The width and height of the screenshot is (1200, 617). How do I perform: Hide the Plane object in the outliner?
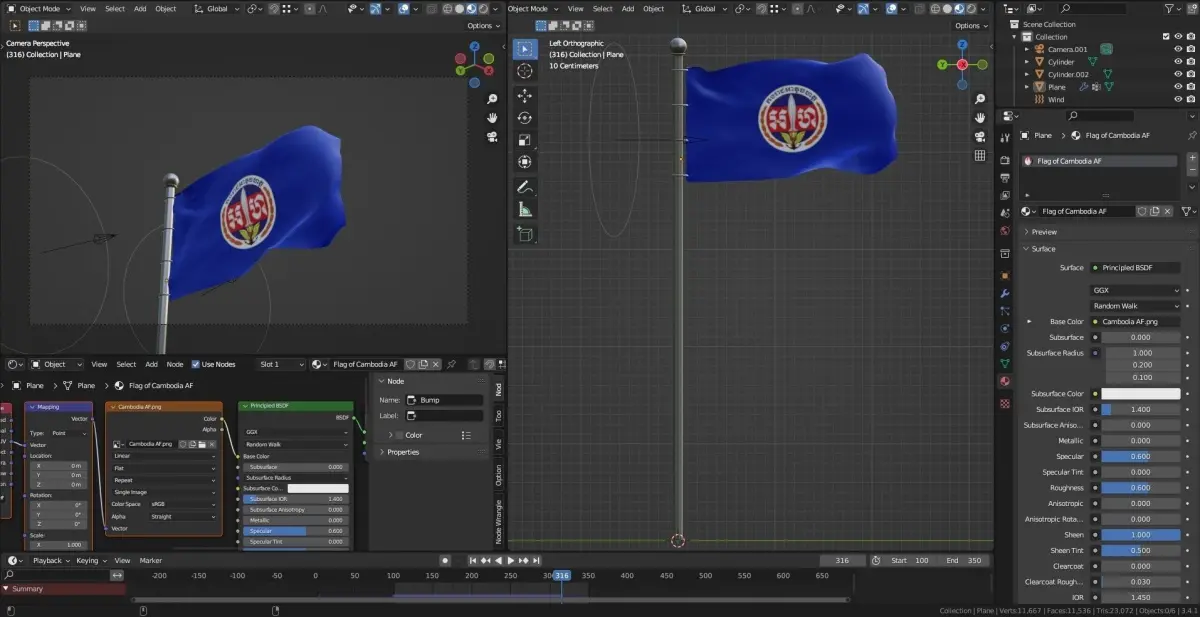click(1178, 87)
